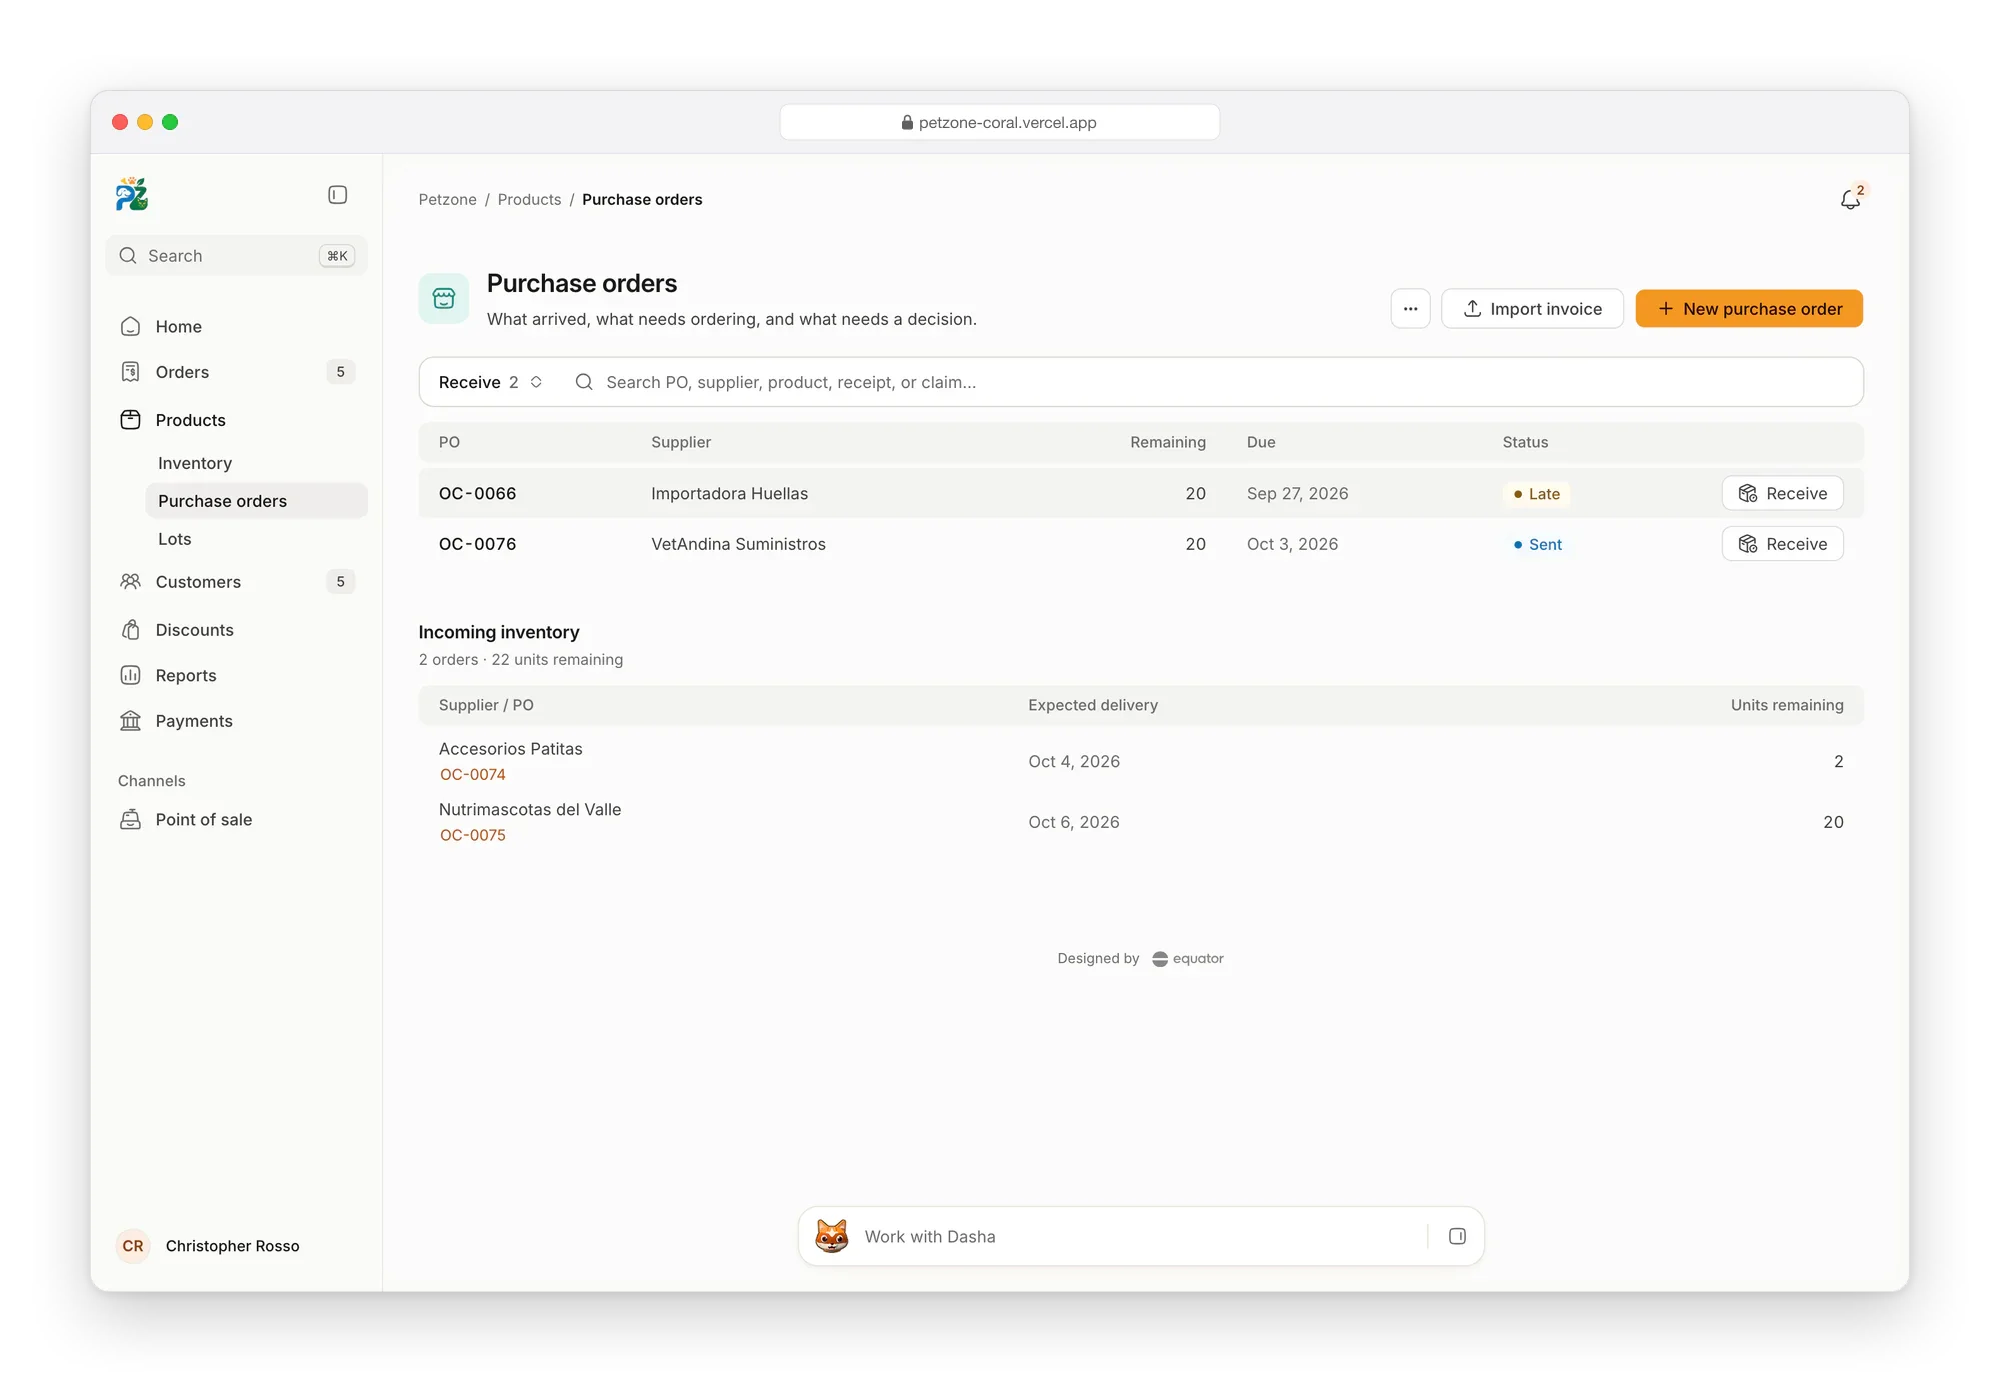Image resolution: width=2000 pixels, height=1382 pixels.
Task: Click the Reports chart icon
Action: pyautogui.click(x=131, y=676)
